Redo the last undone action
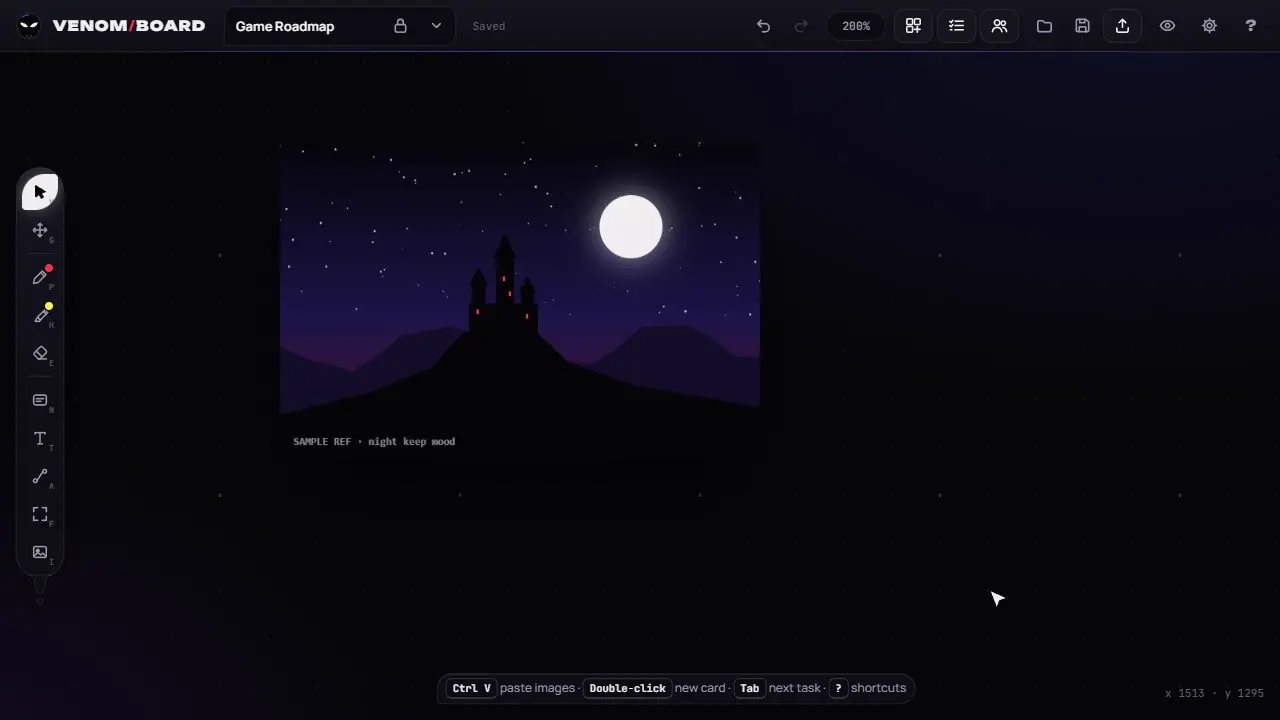 coord(801,26)
